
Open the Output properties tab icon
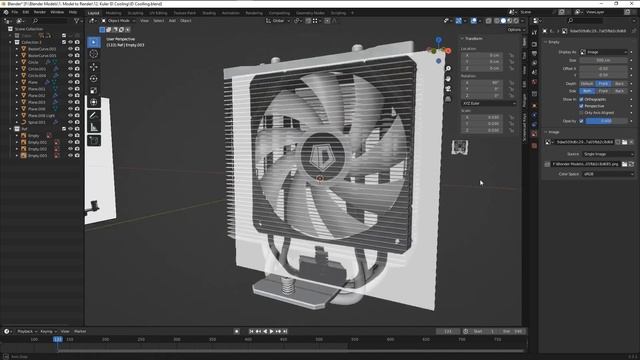tap(534, 53)
